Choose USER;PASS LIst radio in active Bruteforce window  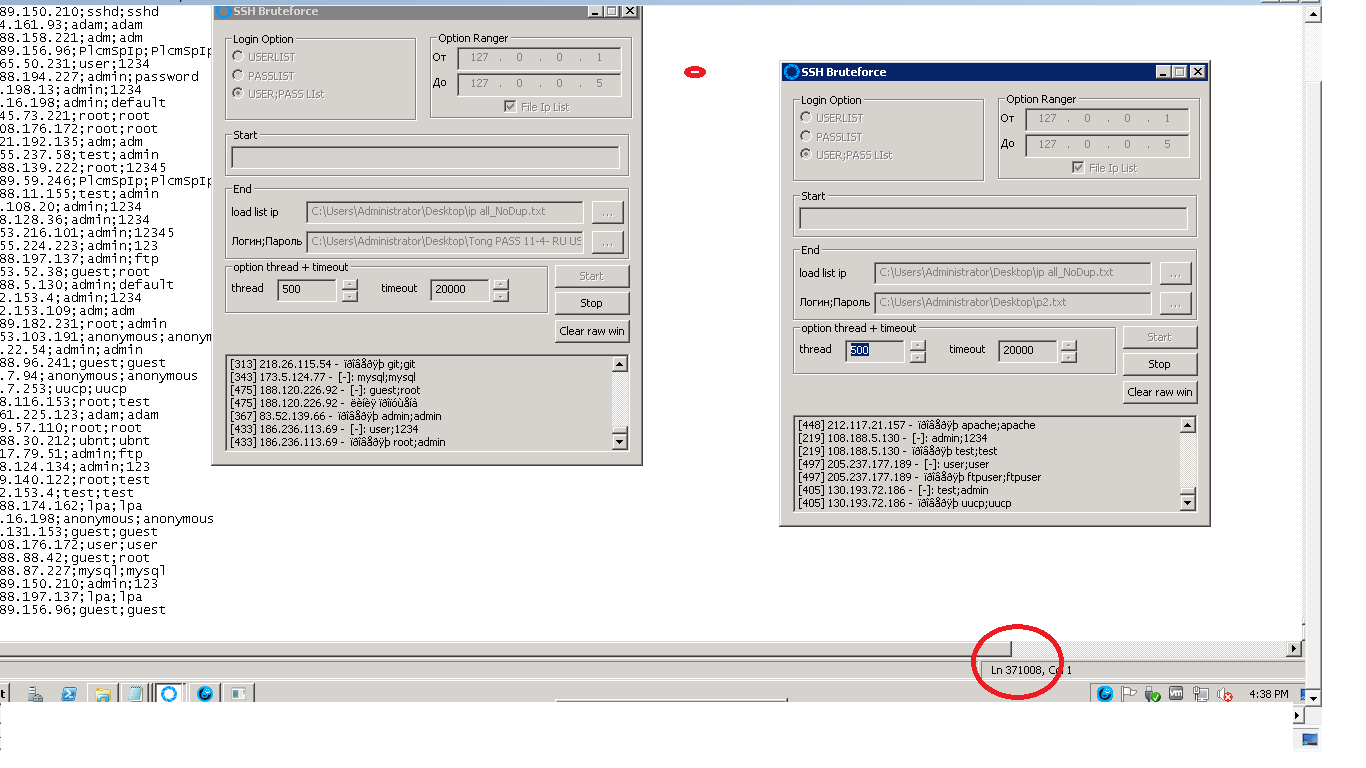[806, 154]
